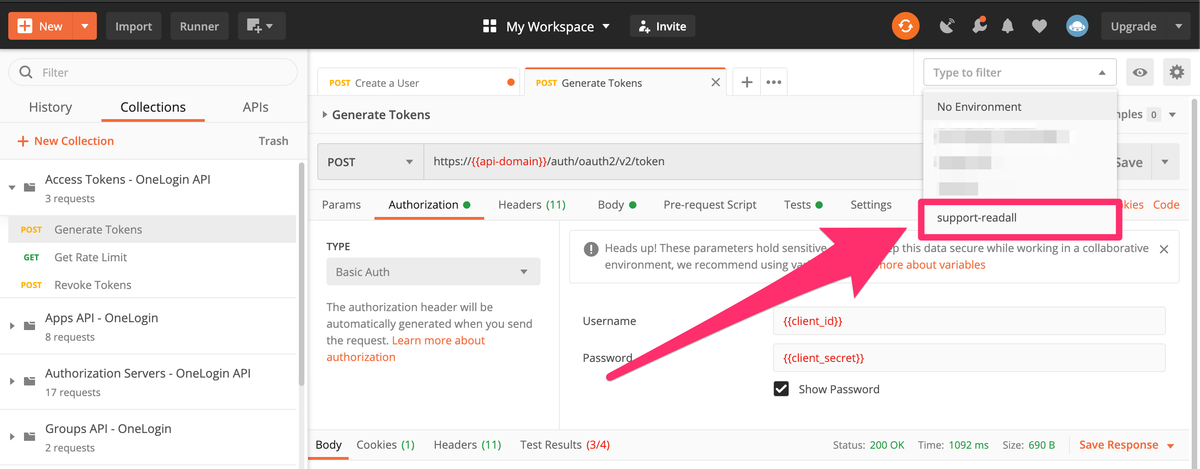Open the request Headers (11) tab
The image size is (1200, 469).
(x=532, y=205)
